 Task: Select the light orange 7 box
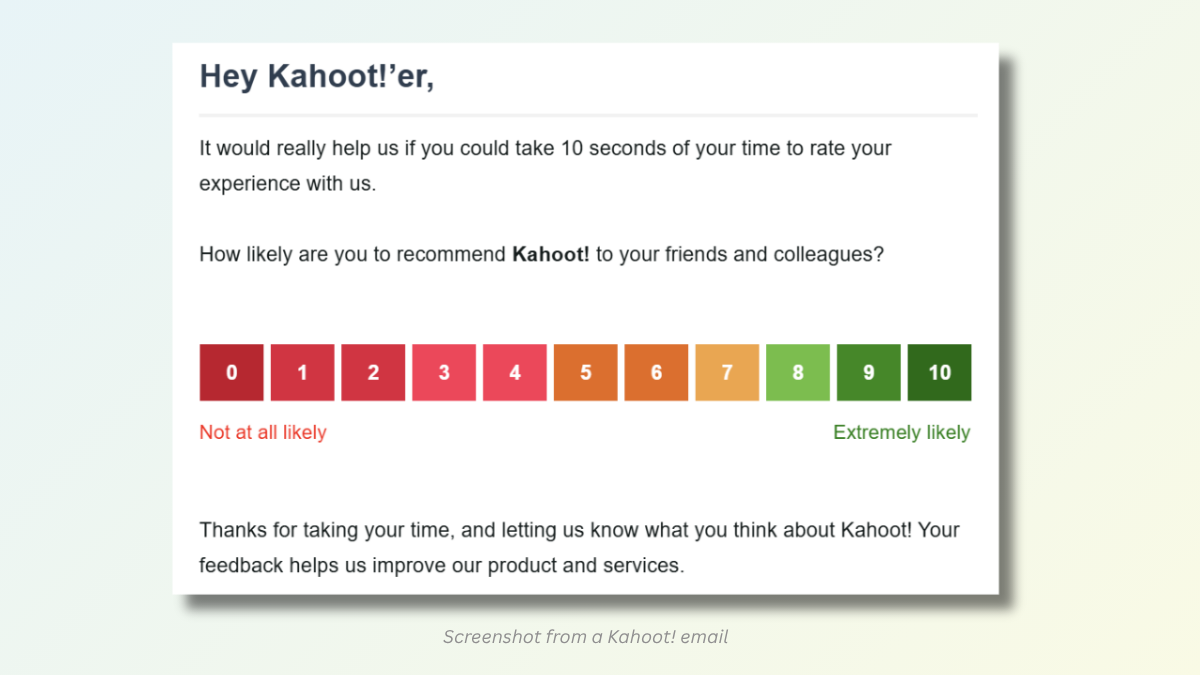click(727, 373)
